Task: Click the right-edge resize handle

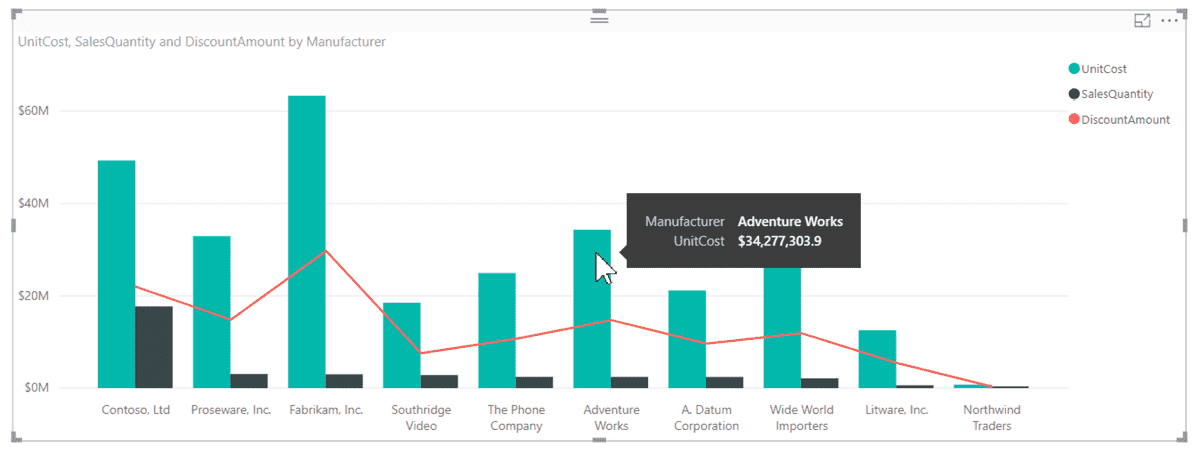Action: point(1186,226)
